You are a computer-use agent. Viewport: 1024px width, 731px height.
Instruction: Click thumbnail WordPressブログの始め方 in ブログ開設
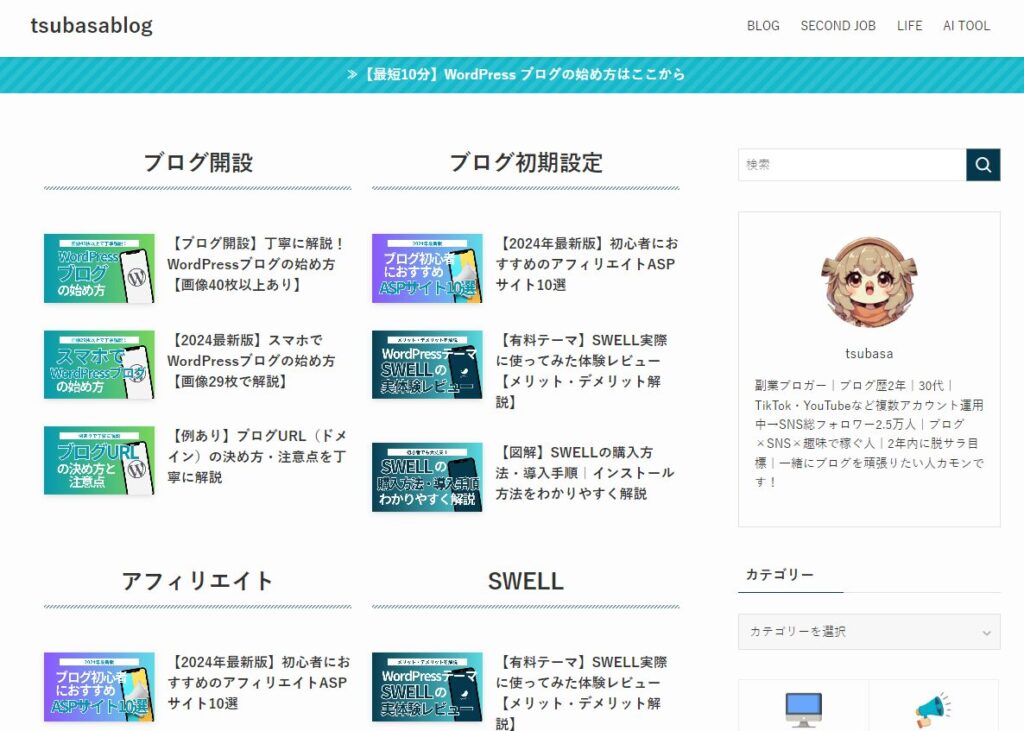click(x=99, y=268)
